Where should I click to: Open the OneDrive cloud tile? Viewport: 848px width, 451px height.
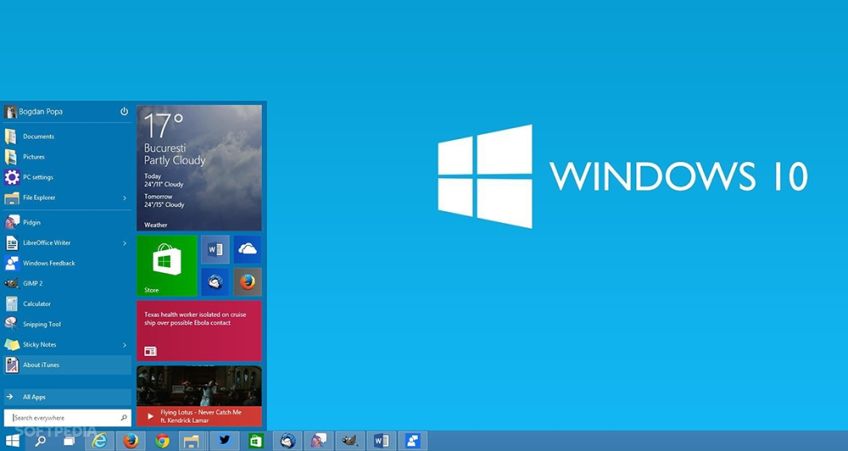pyautogui.click(x=247, y=249)
